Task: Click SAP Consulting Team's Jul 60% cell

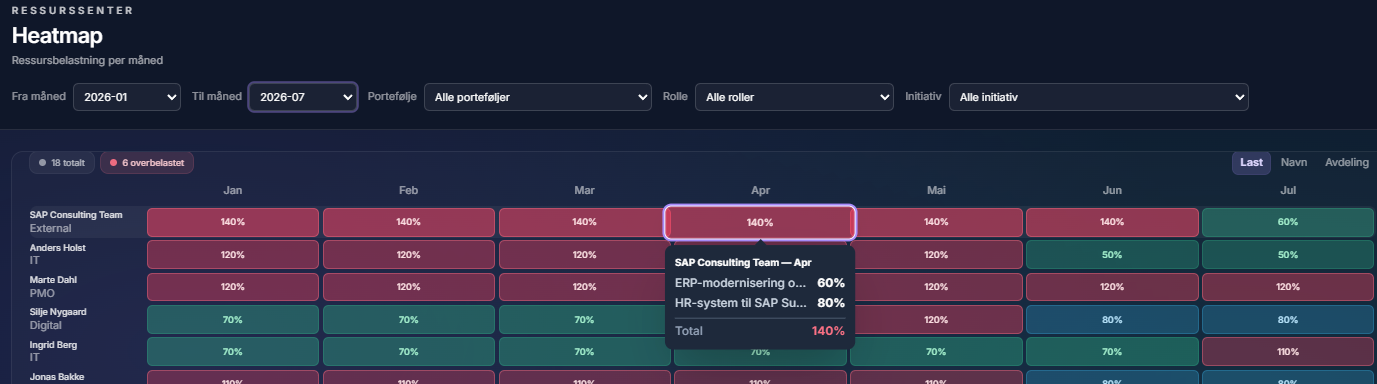Action: 1288,222
